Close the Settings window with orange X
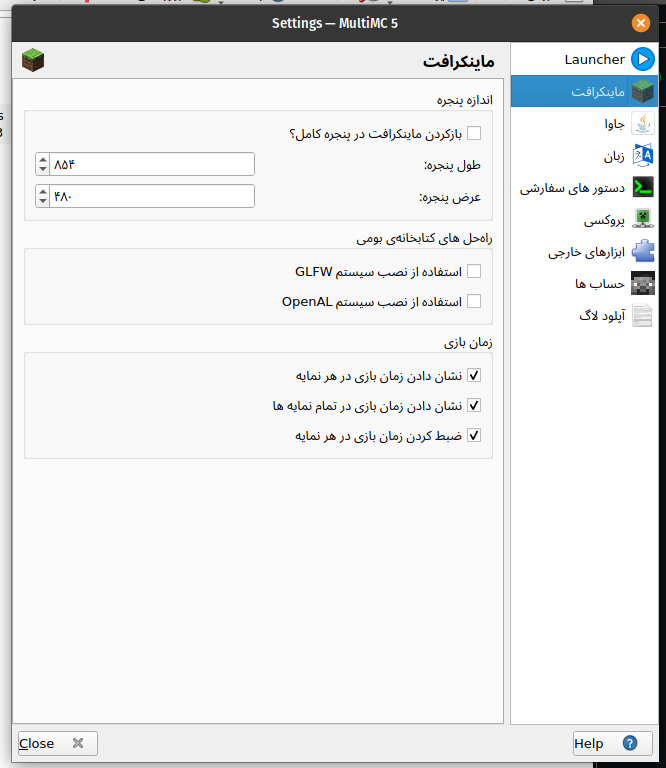This screenshot has height=768, width=666. (x=641, y=23)
